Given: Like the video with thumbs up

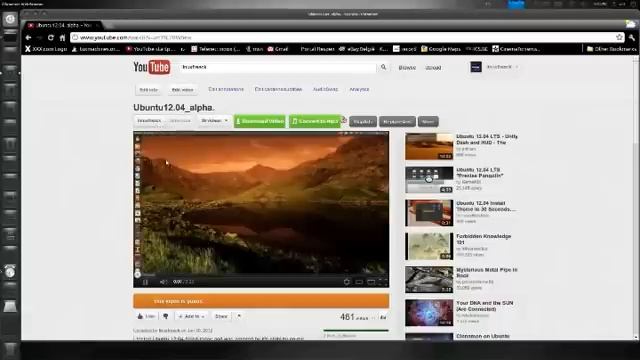Looking at the screenshot, I should (x=146, y=316).
